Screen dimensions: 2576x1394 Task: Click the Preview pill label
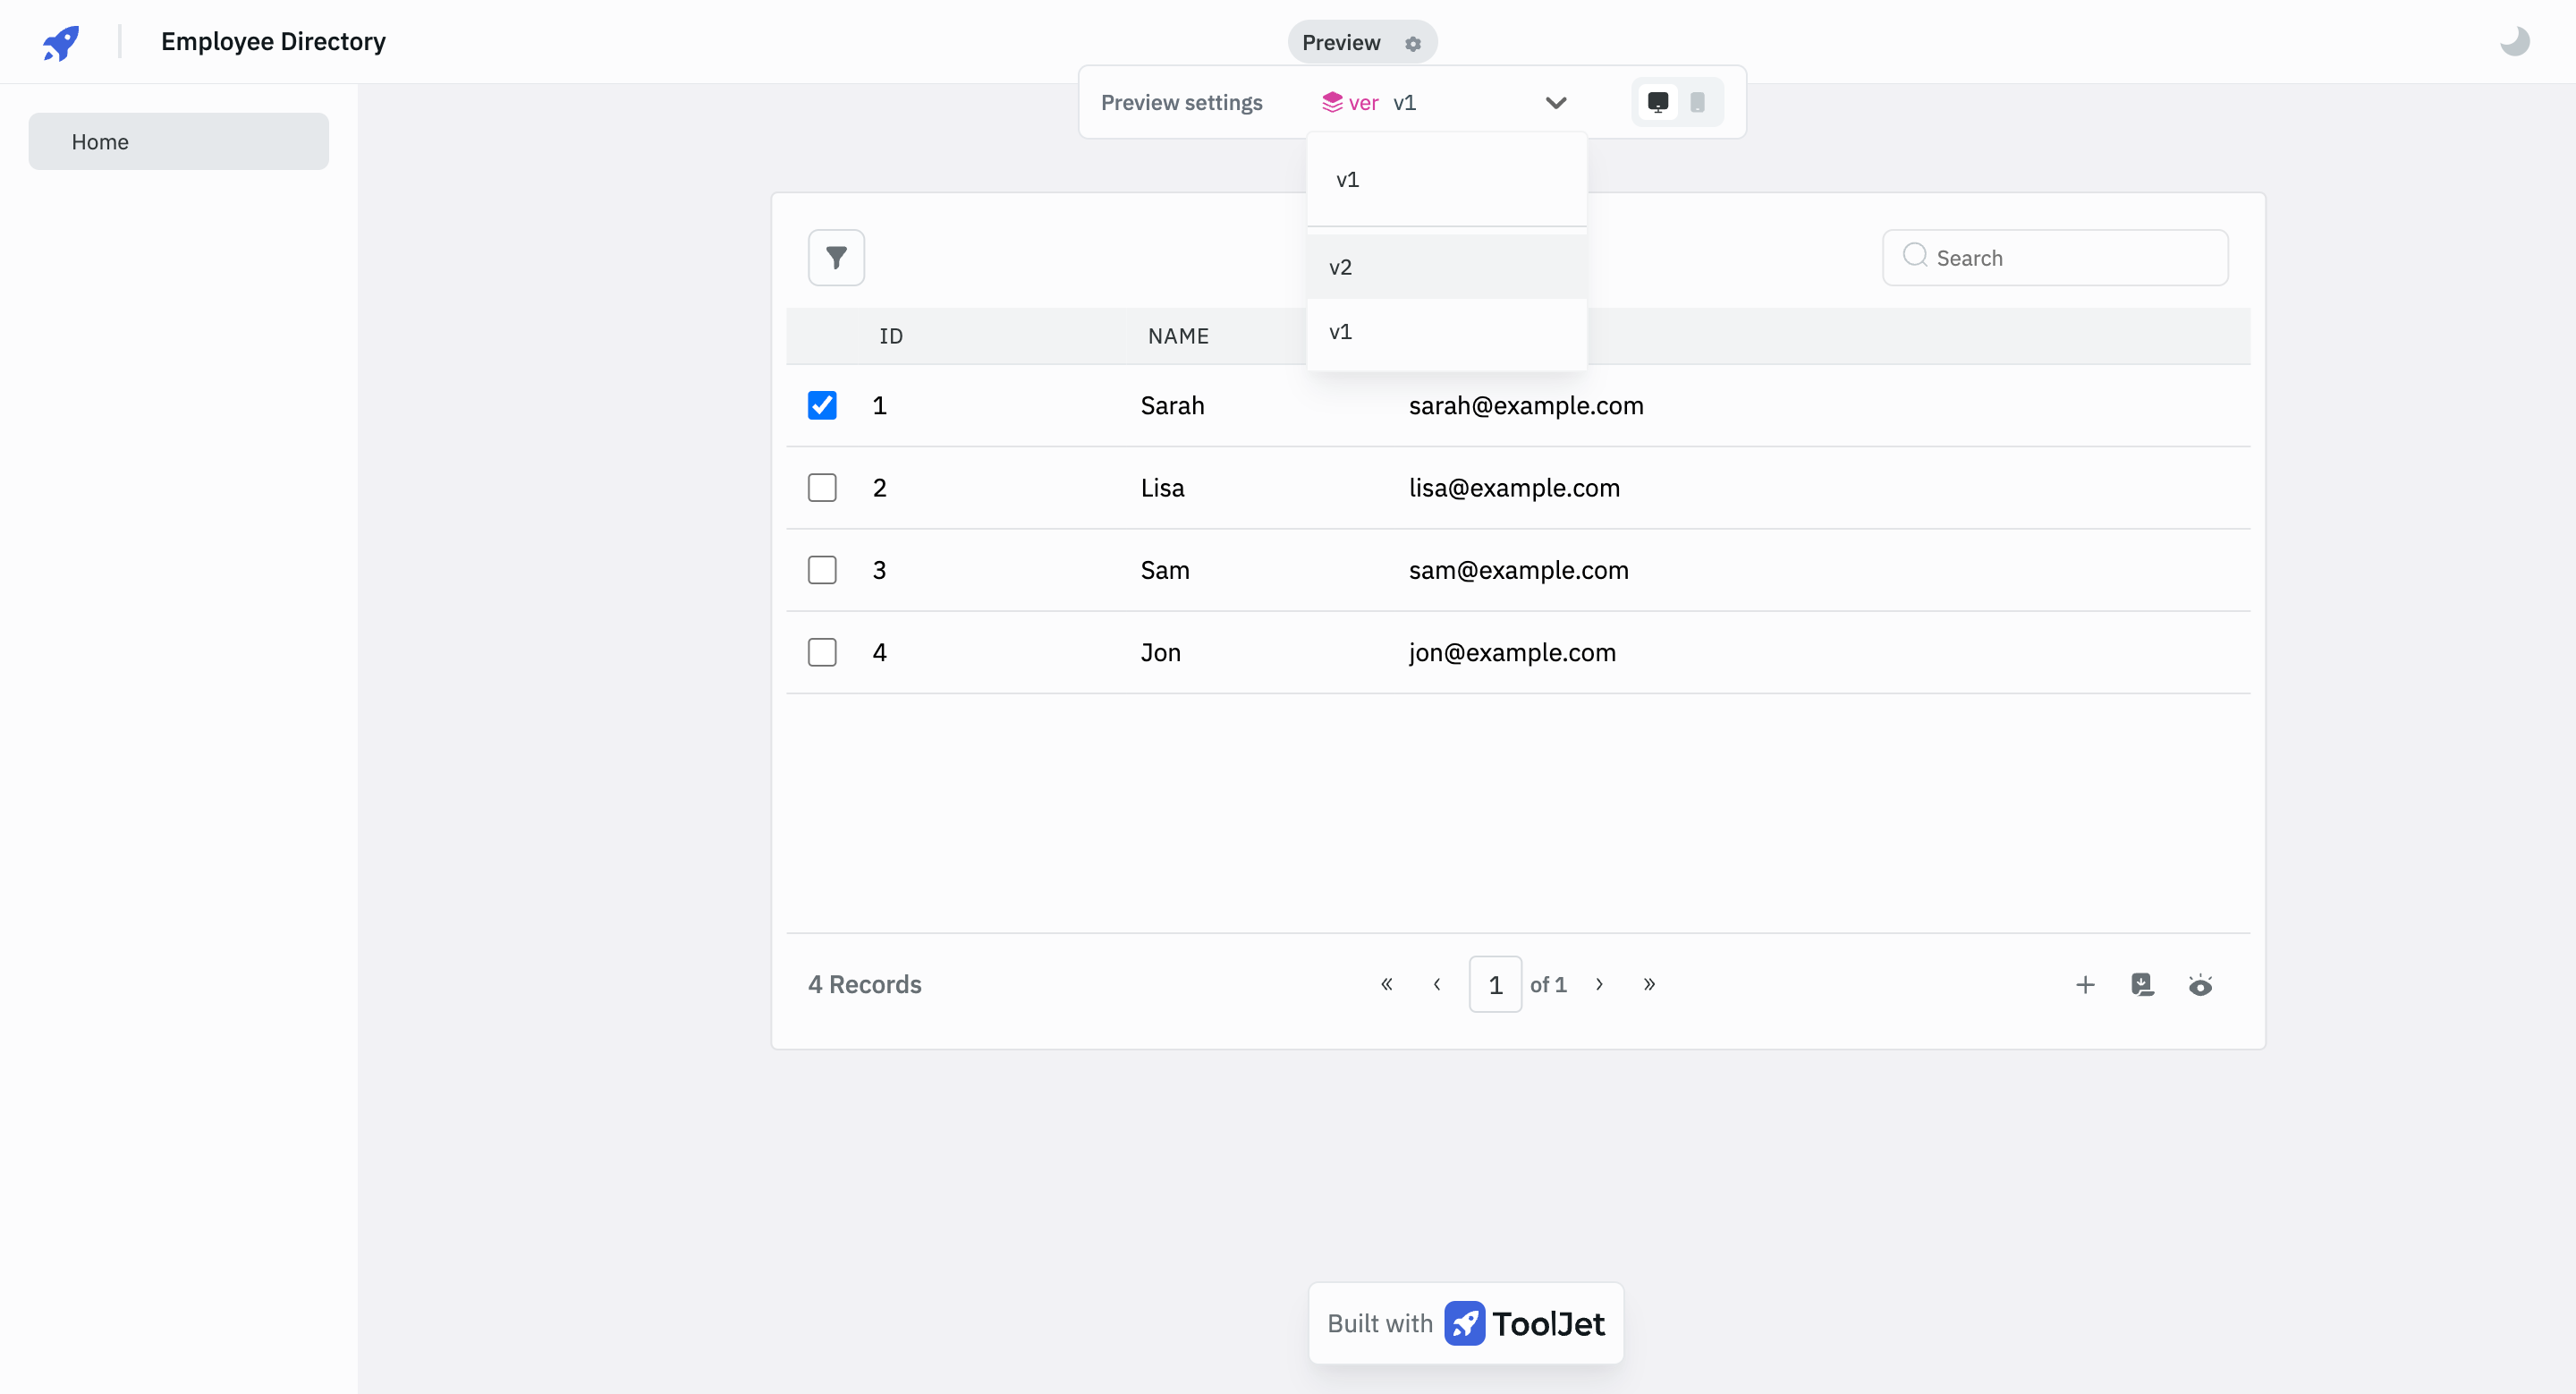tap(1340, 43)
